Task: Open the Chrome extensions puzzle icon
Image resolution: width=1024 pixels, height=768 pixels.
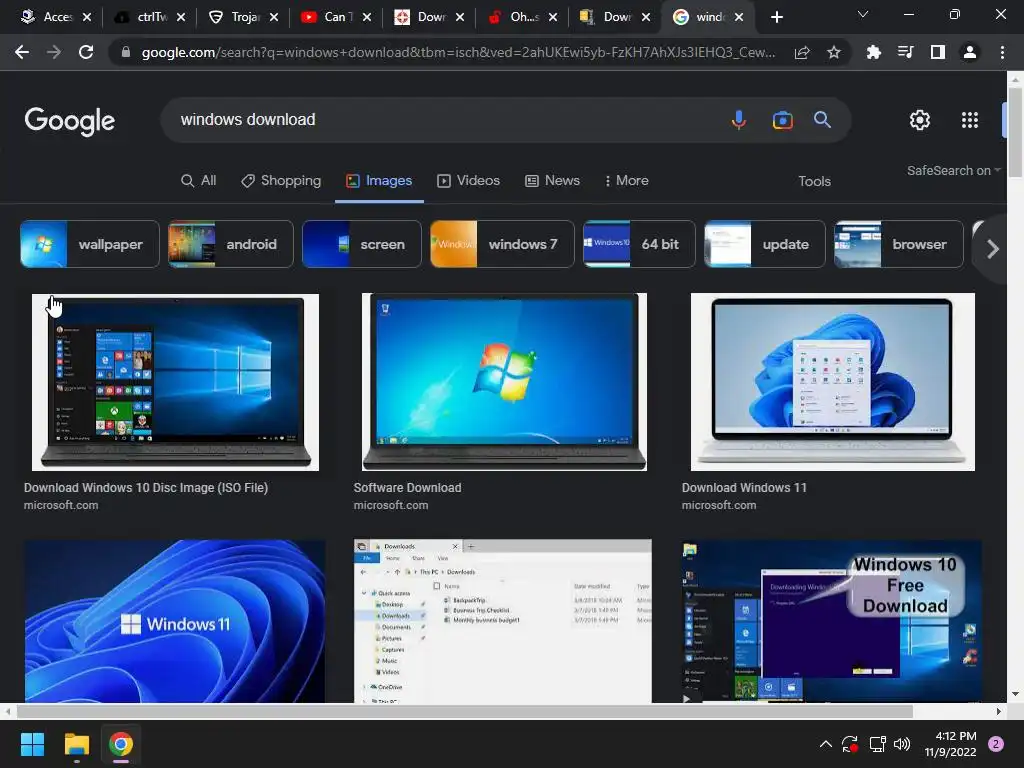Action: coord(873,52)
